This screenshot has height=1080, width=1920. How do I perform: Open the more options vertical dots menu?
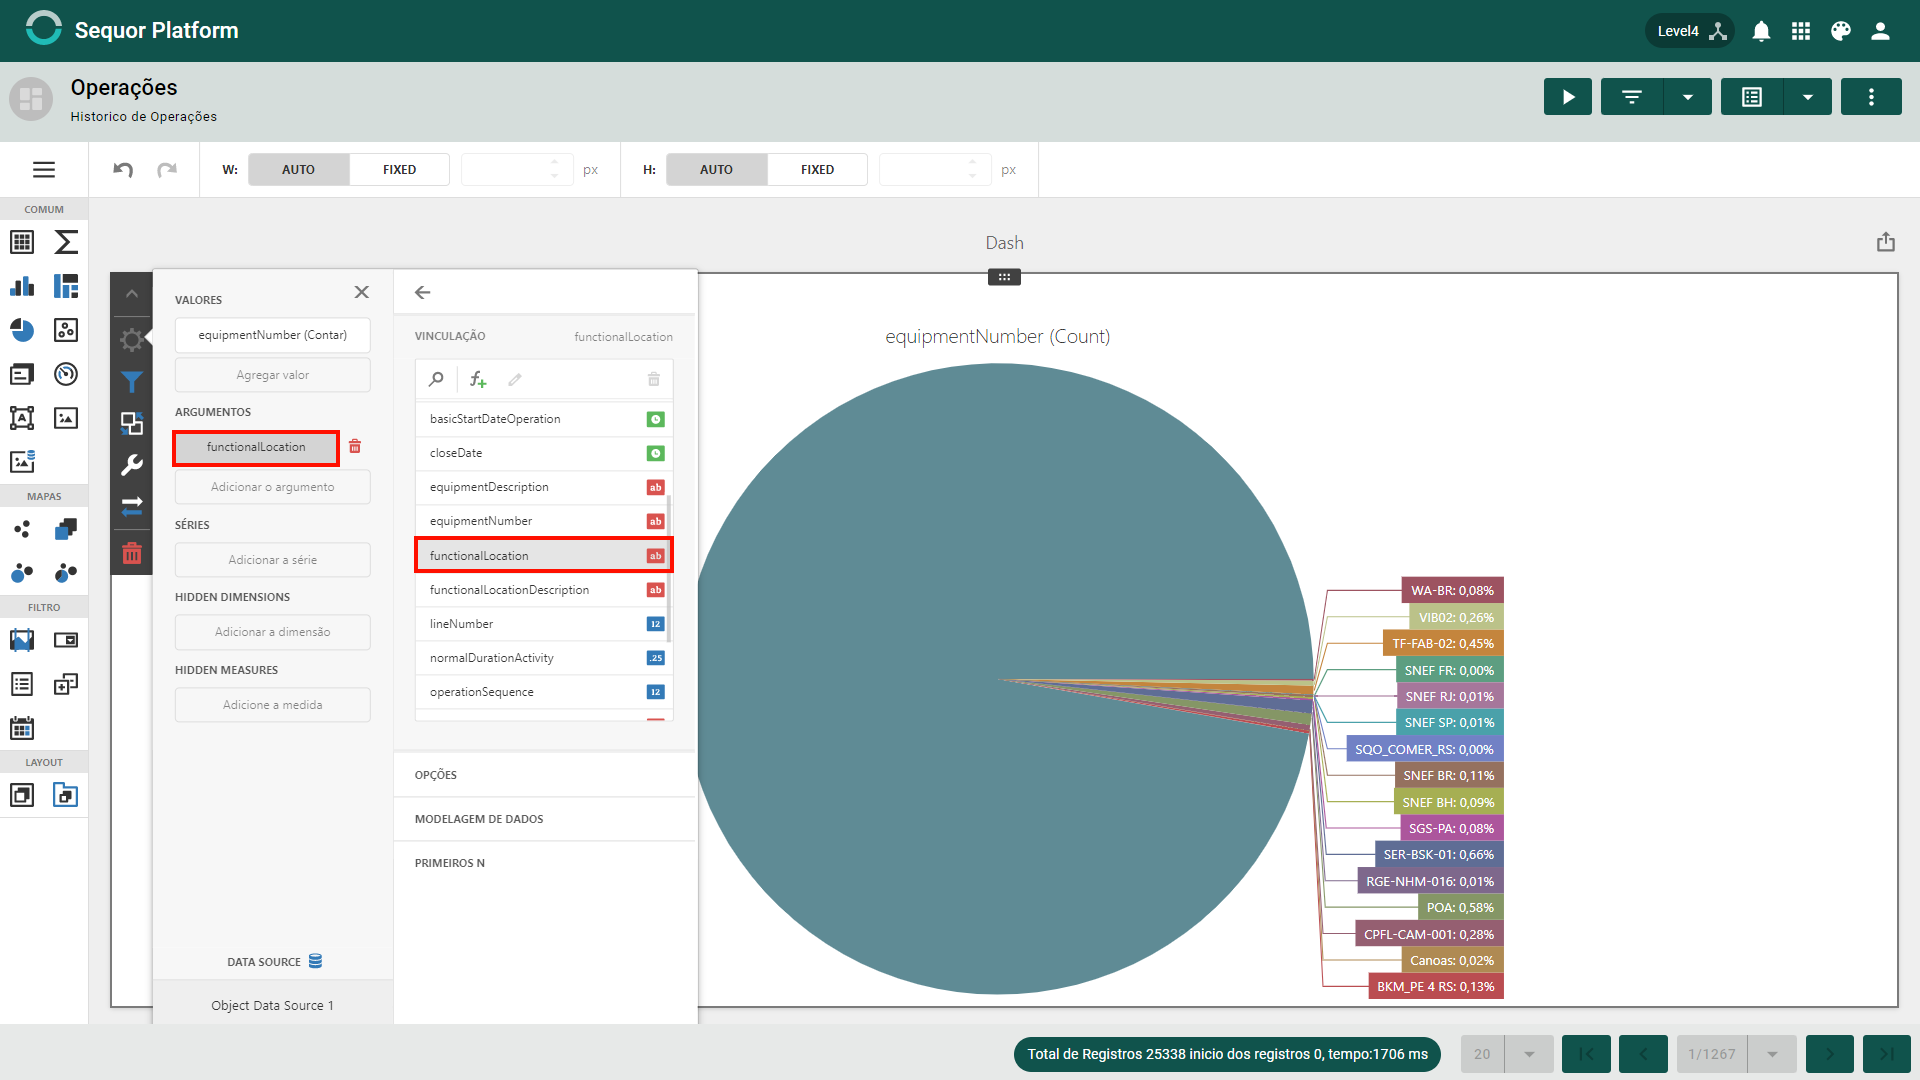pyautogui.click(x=1871, y=97)
